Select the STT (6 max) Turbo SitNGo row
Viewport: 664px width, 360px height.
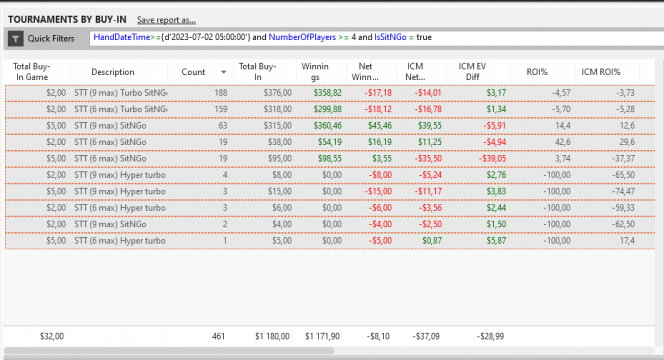click(330, 109)
